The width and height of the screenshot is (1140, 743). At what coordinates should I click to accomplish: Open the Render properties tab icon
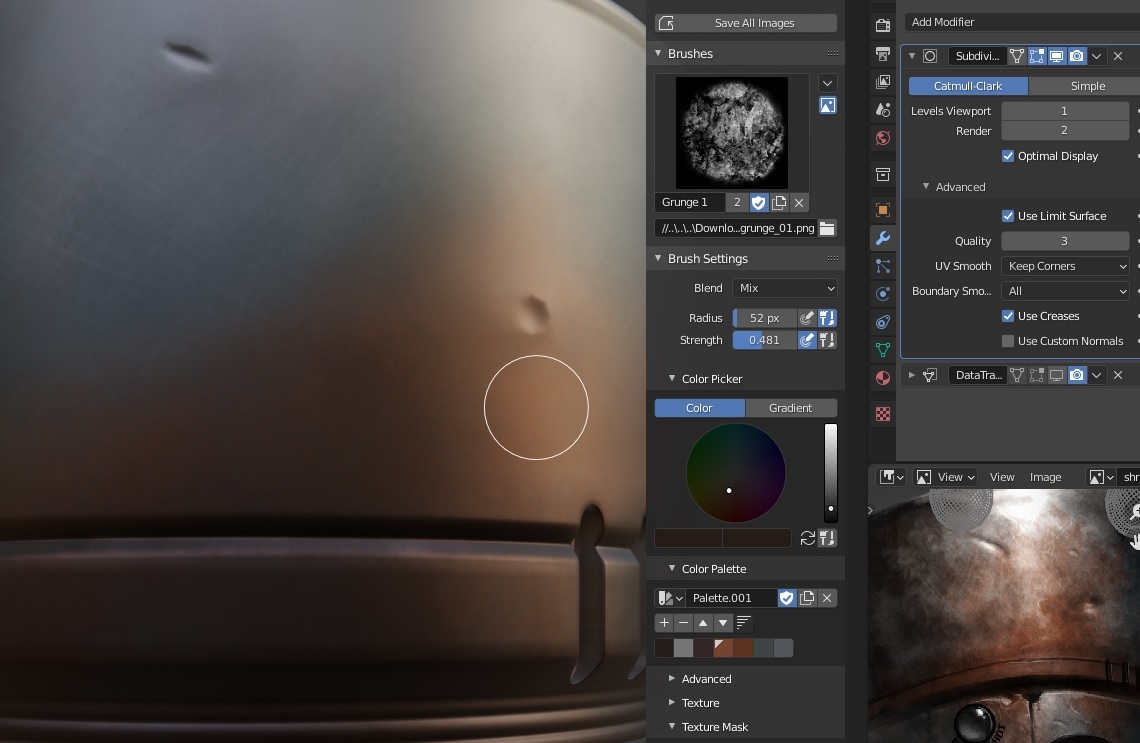[883, 25]
